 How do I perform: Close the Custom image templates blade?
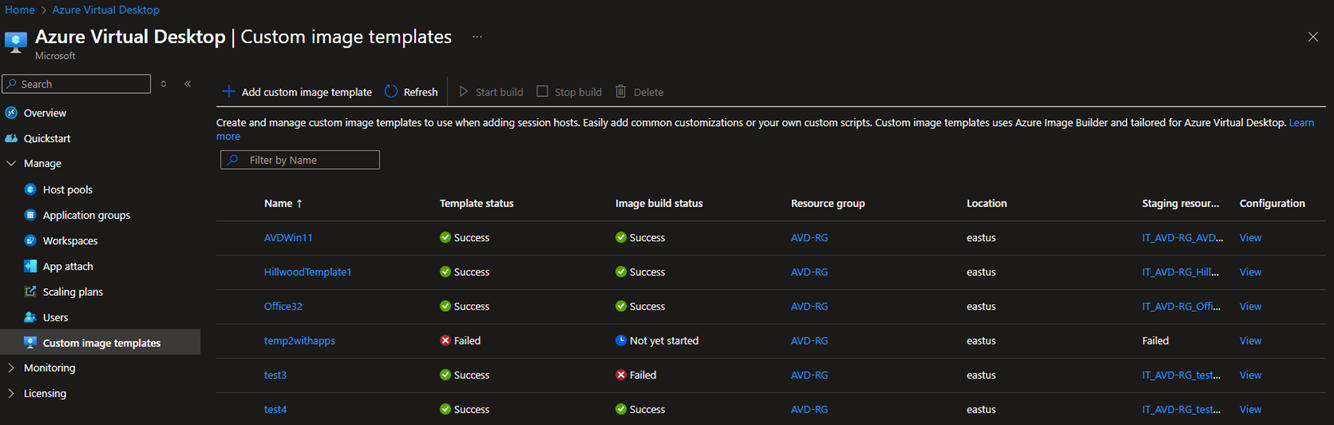click(1313, 37)
